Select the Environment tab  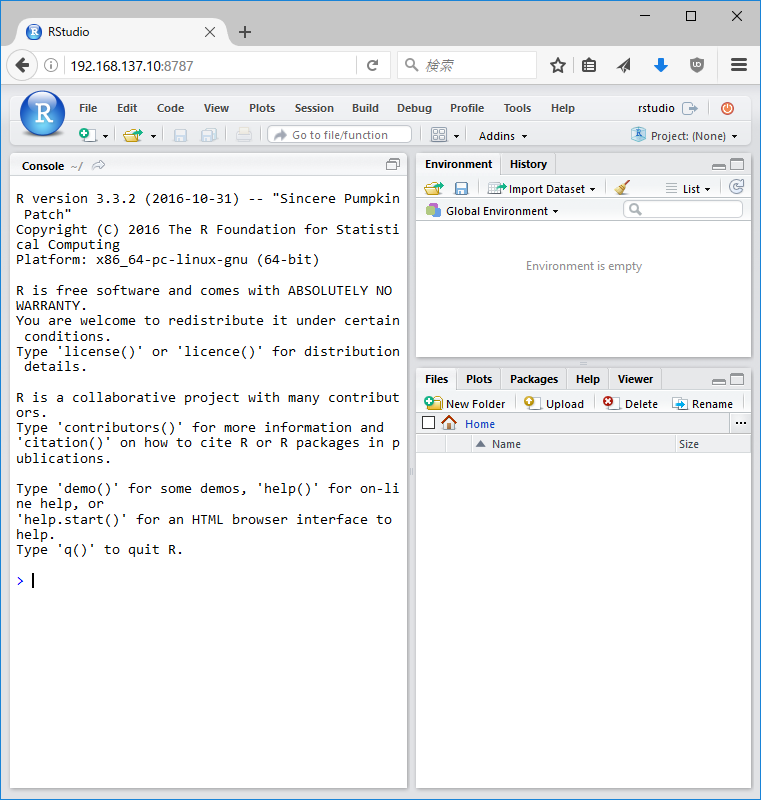click(x=459, y=164)
